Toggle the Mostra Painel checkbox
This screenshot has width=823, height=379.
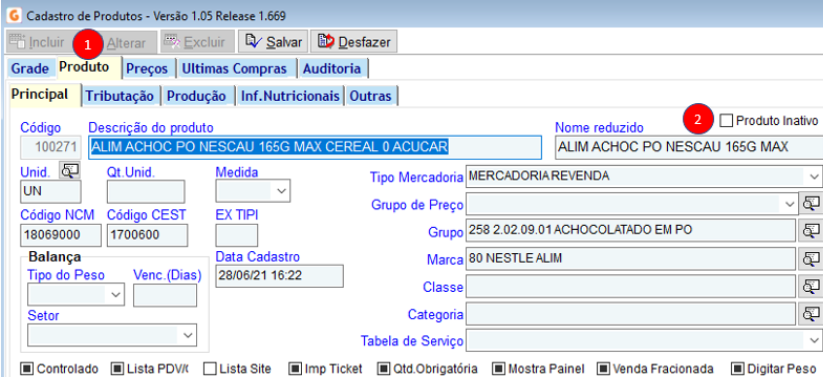pos(499,369)
